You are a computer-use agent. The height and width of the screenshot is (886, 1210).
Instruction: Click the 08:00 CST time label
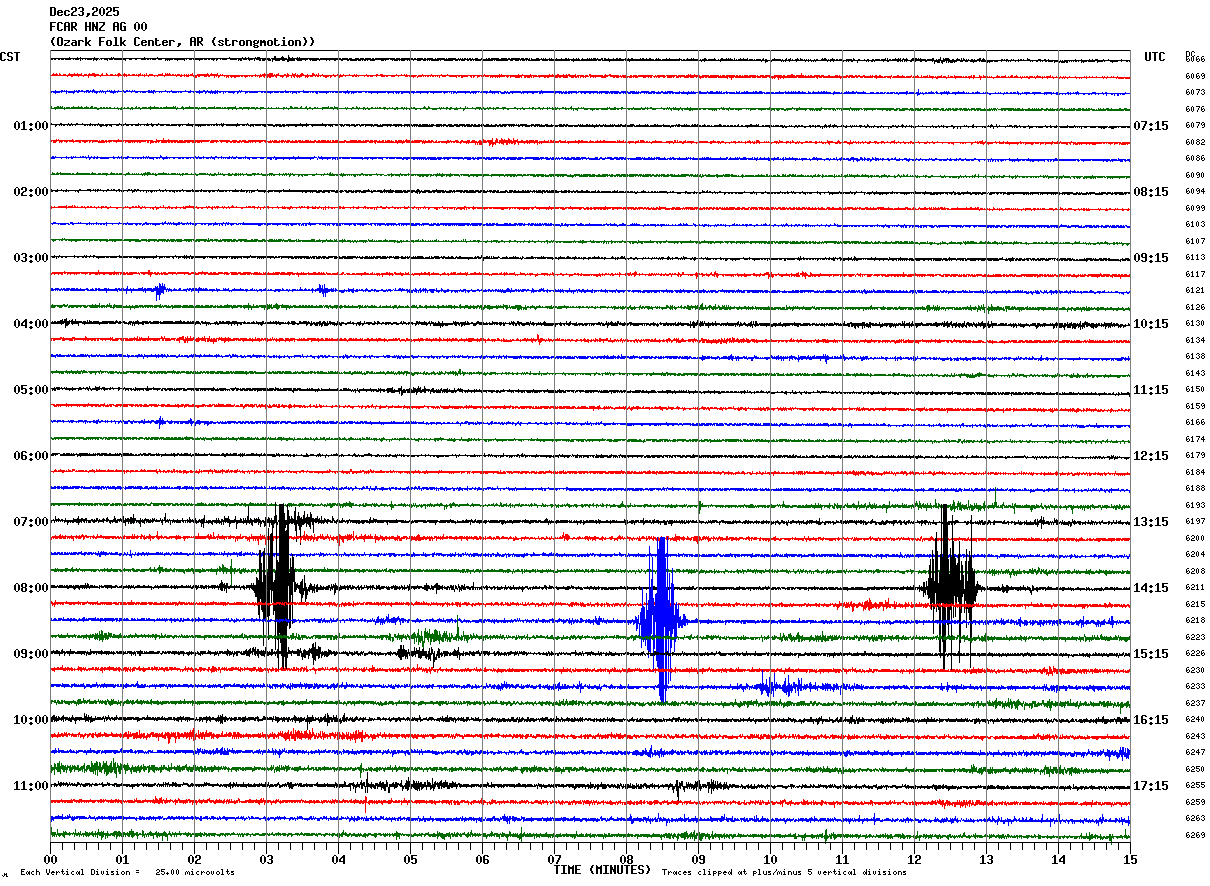(31, 588)
